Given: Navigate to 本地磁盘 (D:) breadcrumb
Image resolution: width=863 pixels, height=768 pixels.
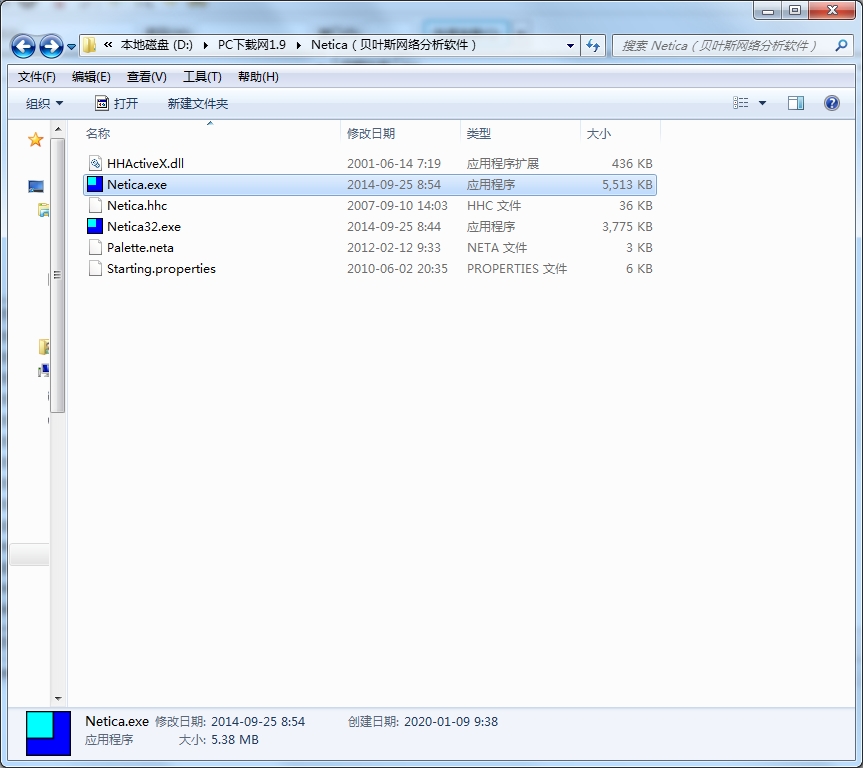Looking at the screenshot, I should click(x=156, y=45).
